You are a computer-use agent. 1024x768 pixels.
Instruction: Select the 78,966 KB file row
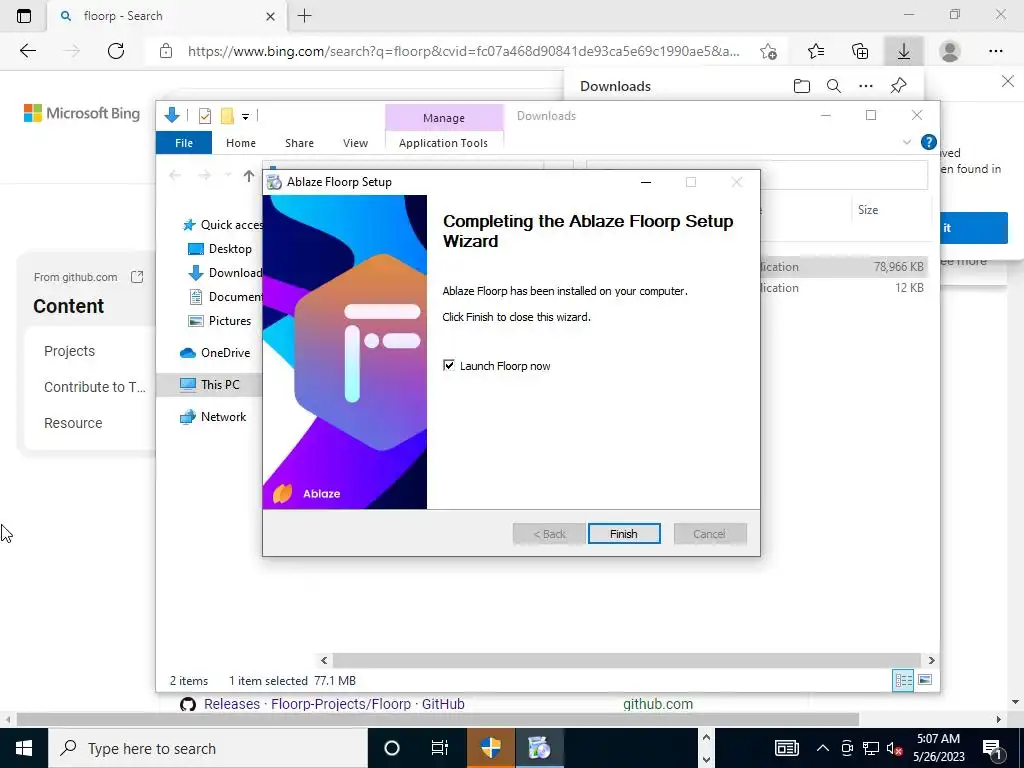tap(846, 266)
